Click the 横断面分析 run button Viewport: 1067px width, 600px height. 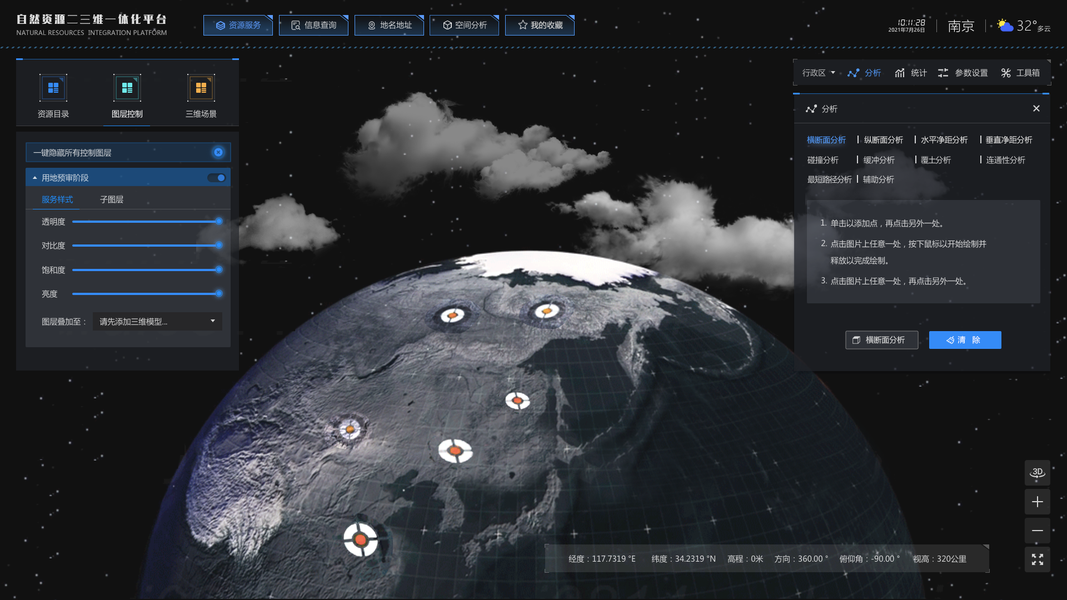[881, 339]
